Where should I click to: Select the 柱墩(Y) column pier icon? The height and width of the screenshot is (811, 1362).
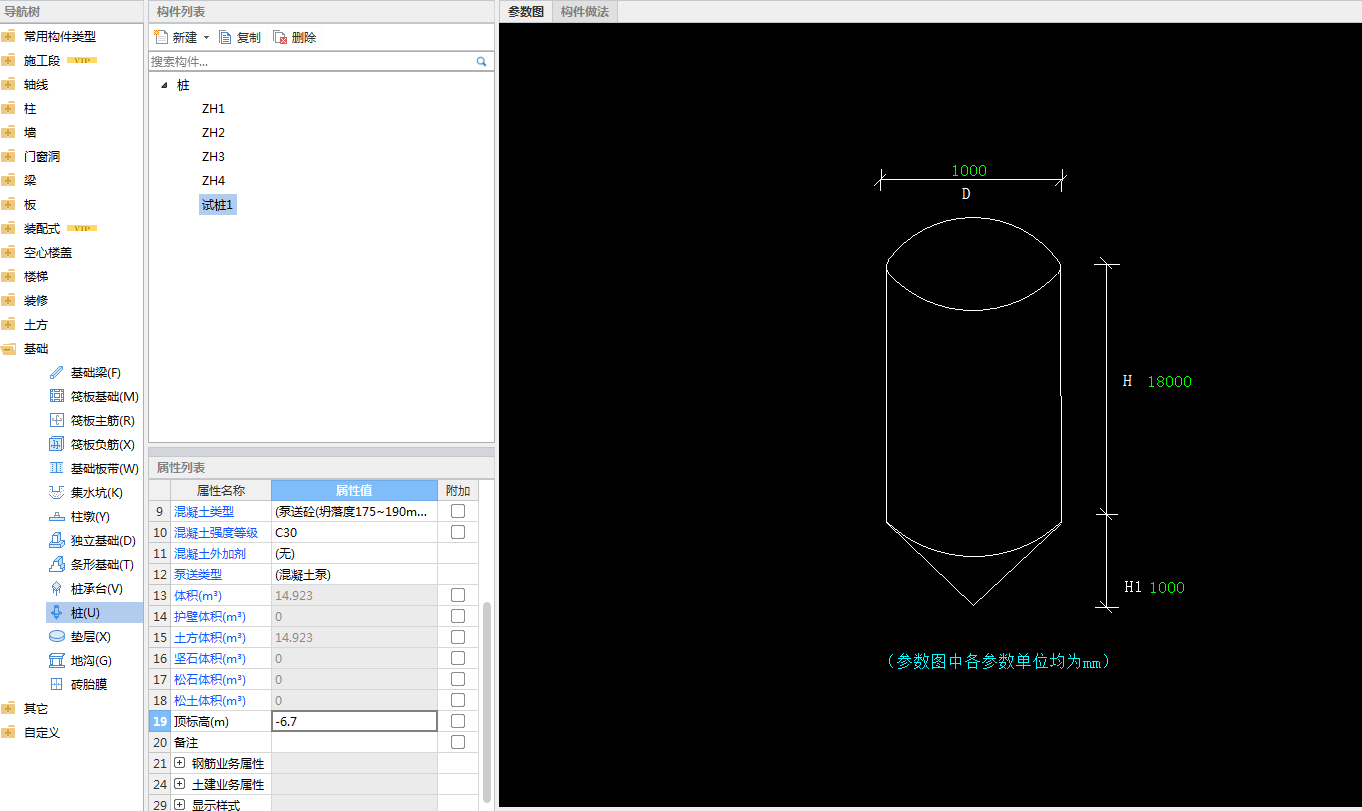point(57,516)
